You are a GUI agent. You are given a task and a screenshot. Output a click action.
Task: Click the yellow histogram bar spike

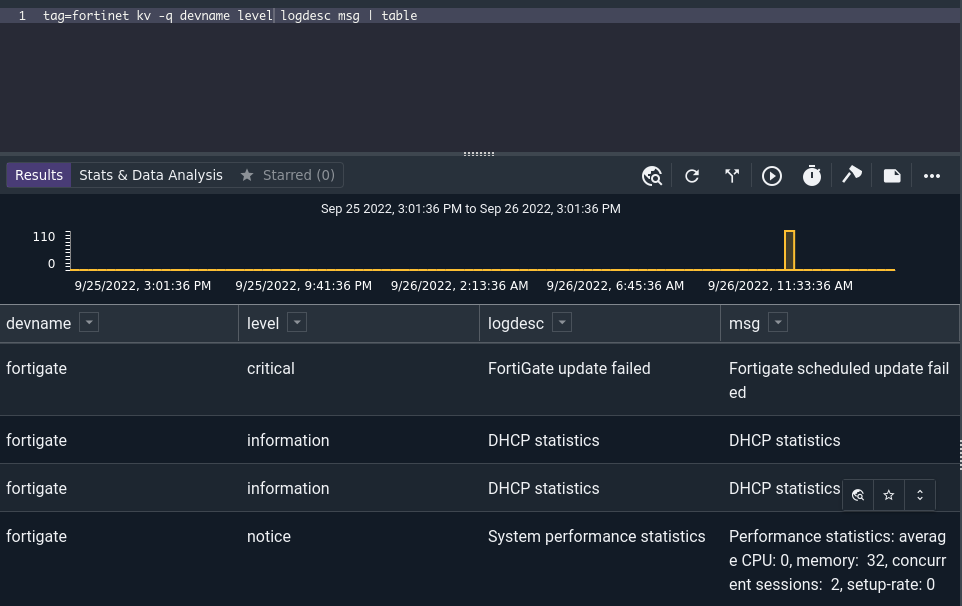tap(790, 250)
